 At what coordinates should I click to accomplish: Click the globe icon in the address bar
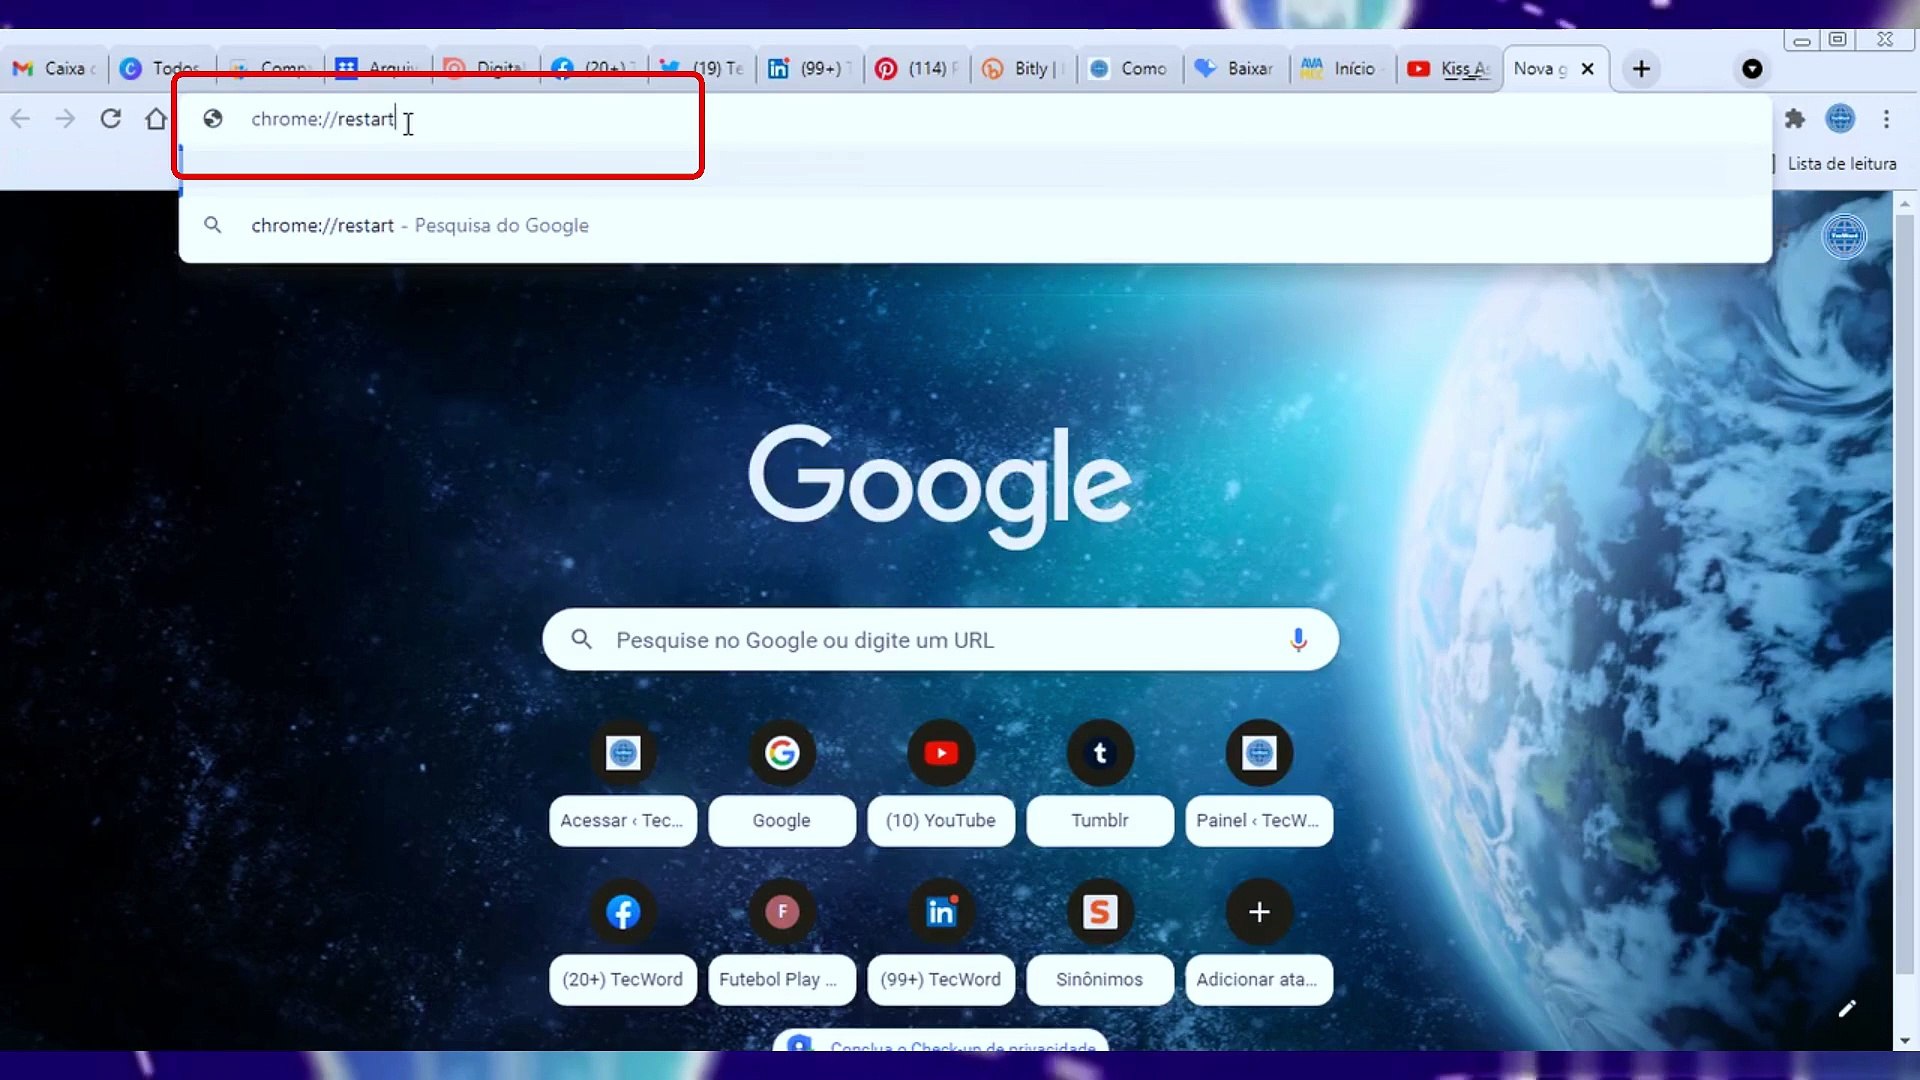tap(212, 119)
